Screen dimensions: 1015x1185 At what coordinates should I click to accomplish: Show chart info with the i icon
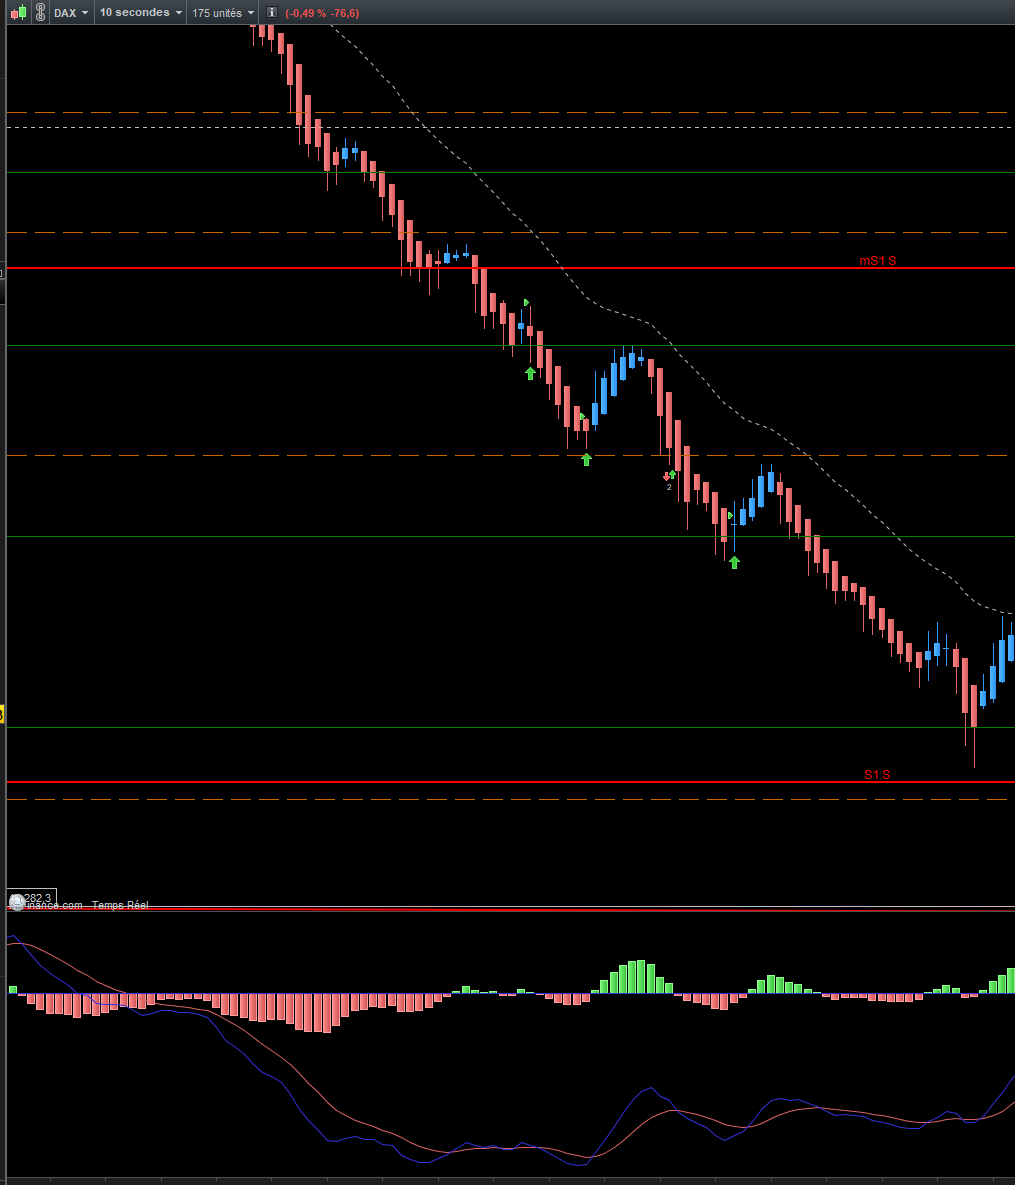(x=272, y=12)
